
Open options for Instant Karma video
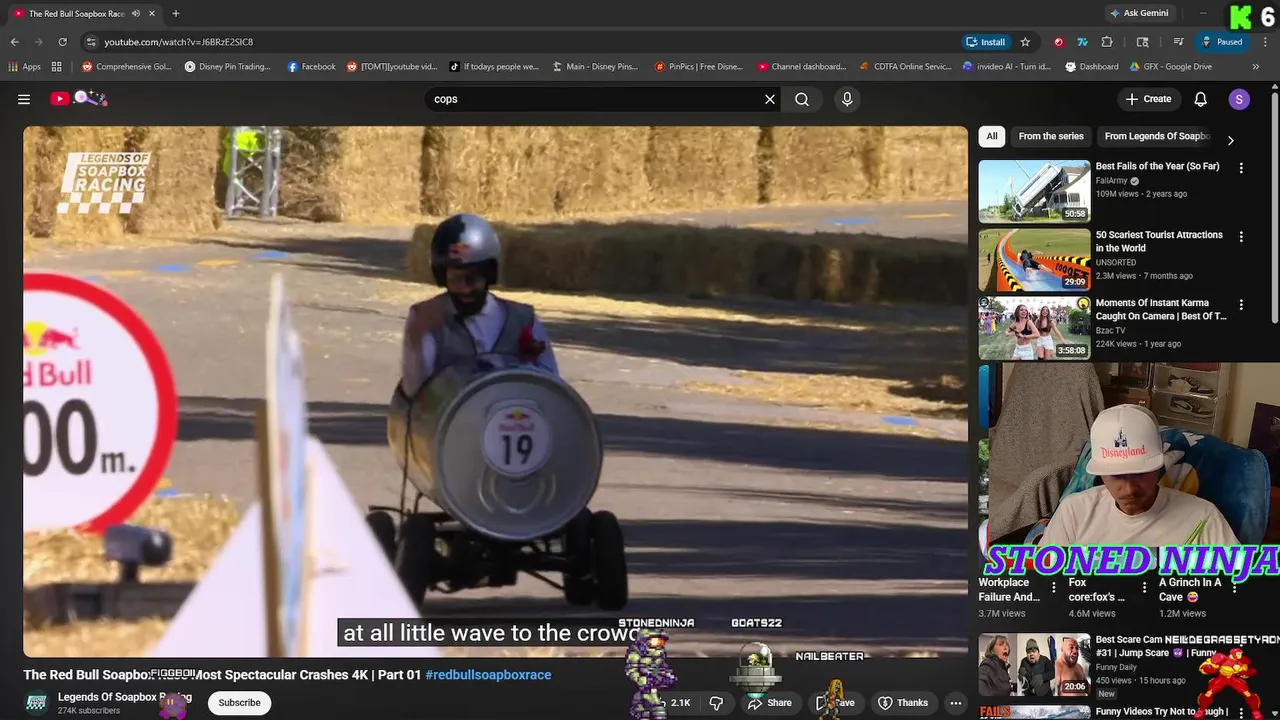click(x=1241, y=305)
